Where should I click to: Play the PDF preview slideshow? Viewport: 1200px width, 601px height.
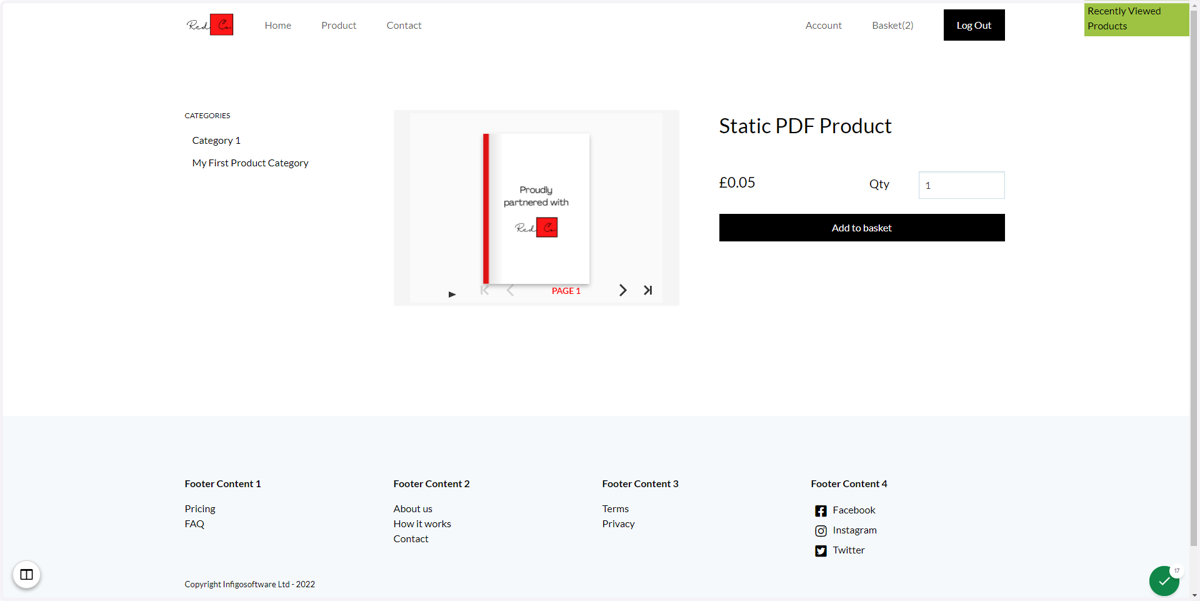click(x=452, y=294)
